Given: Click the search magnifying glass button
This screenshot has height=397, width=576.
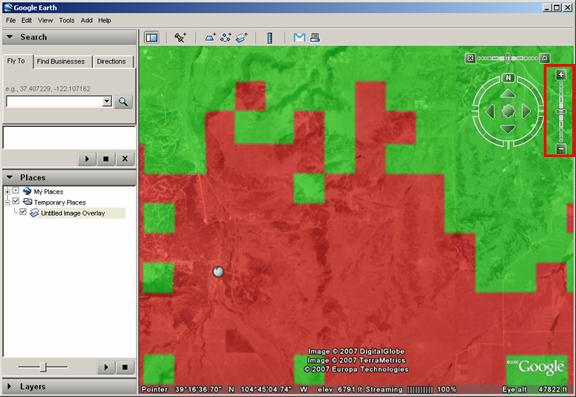Looking at the screenshot, I should click(123, 102).
